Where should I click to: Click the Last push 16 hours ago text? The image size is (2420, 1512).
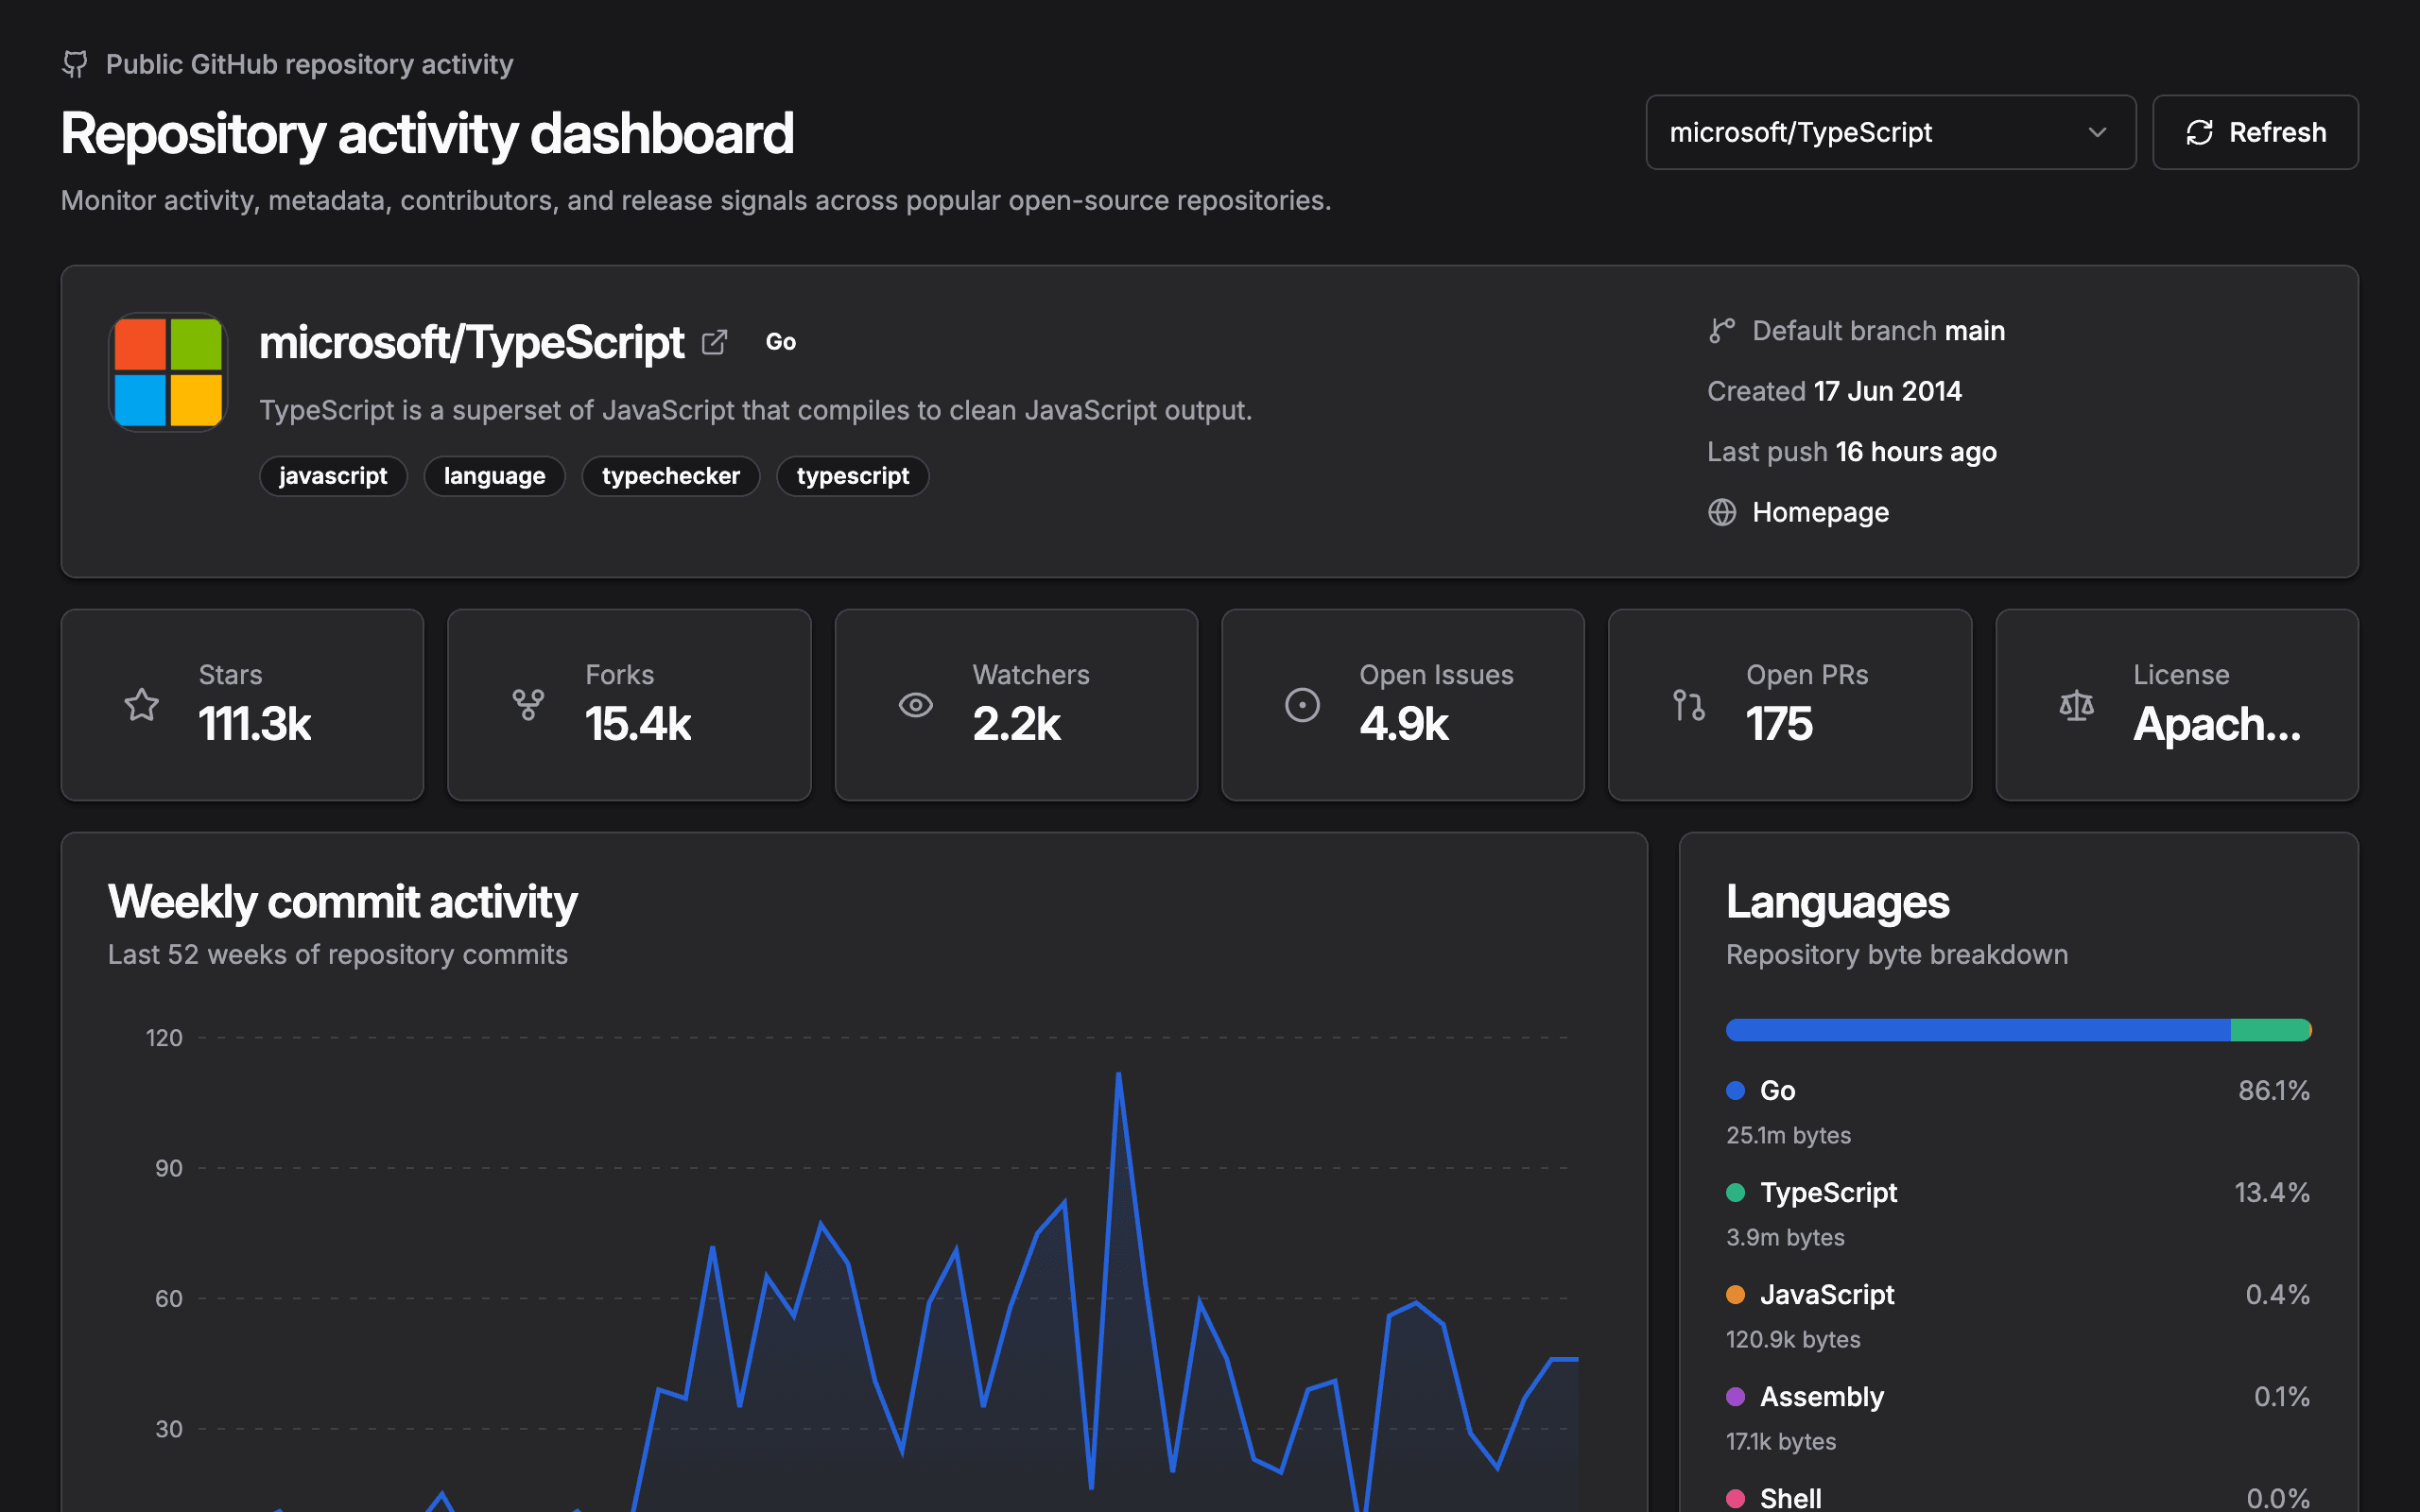pos(1851,452)
